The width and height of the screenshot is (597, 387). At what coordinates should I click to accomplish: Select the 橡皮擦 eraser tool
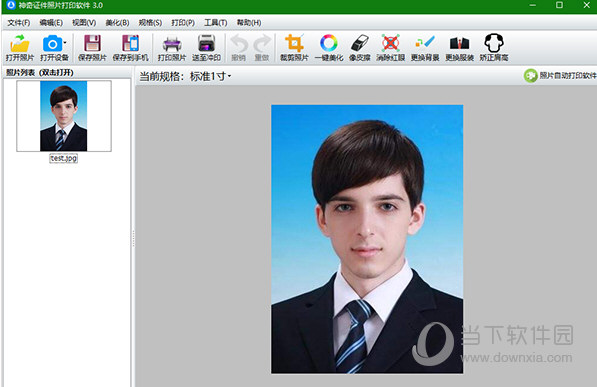pyautogui.click(x=360, y=43)
